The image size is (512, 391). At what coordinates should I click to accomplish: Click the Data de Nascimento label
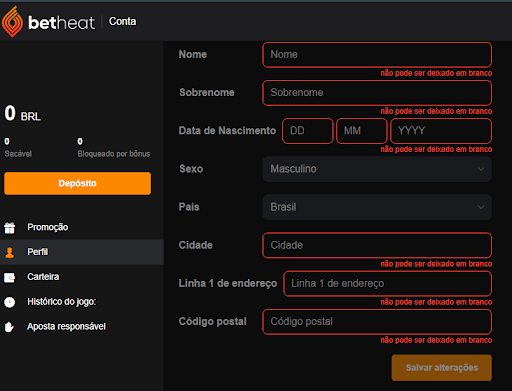click(227, 131)
